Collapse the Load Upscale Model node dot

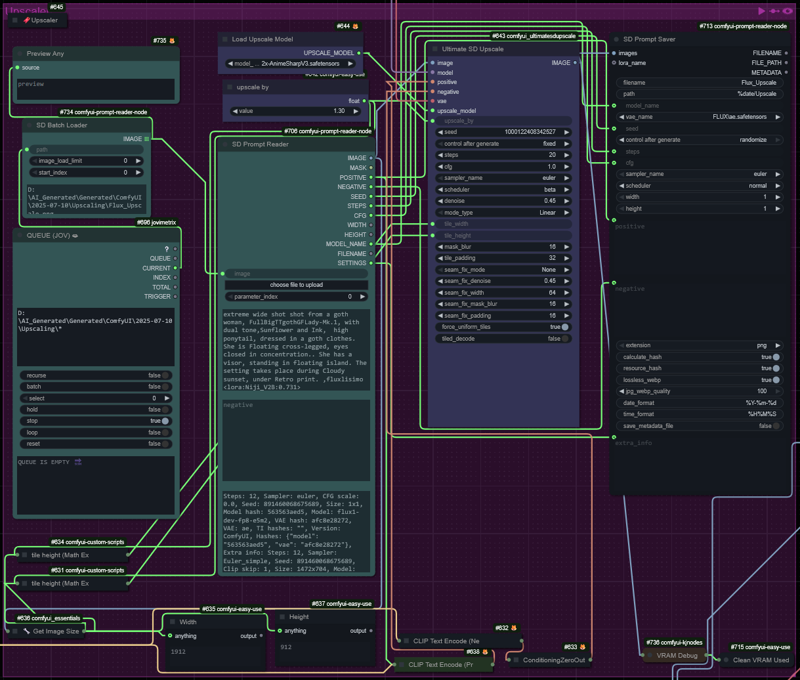pos(225,39)
